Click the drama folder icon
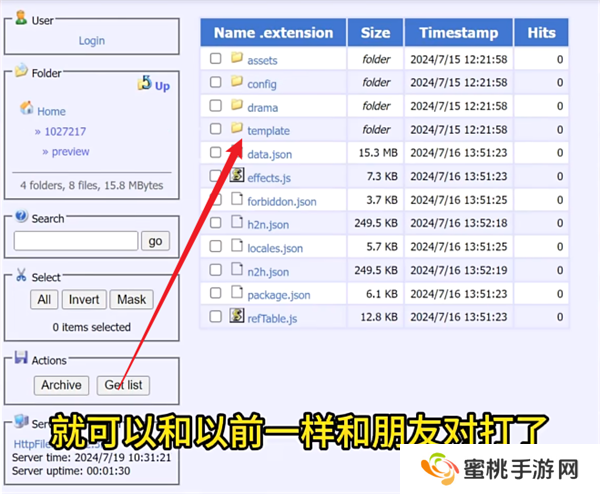This screenshot has width=600, height=494. point(237,106)
